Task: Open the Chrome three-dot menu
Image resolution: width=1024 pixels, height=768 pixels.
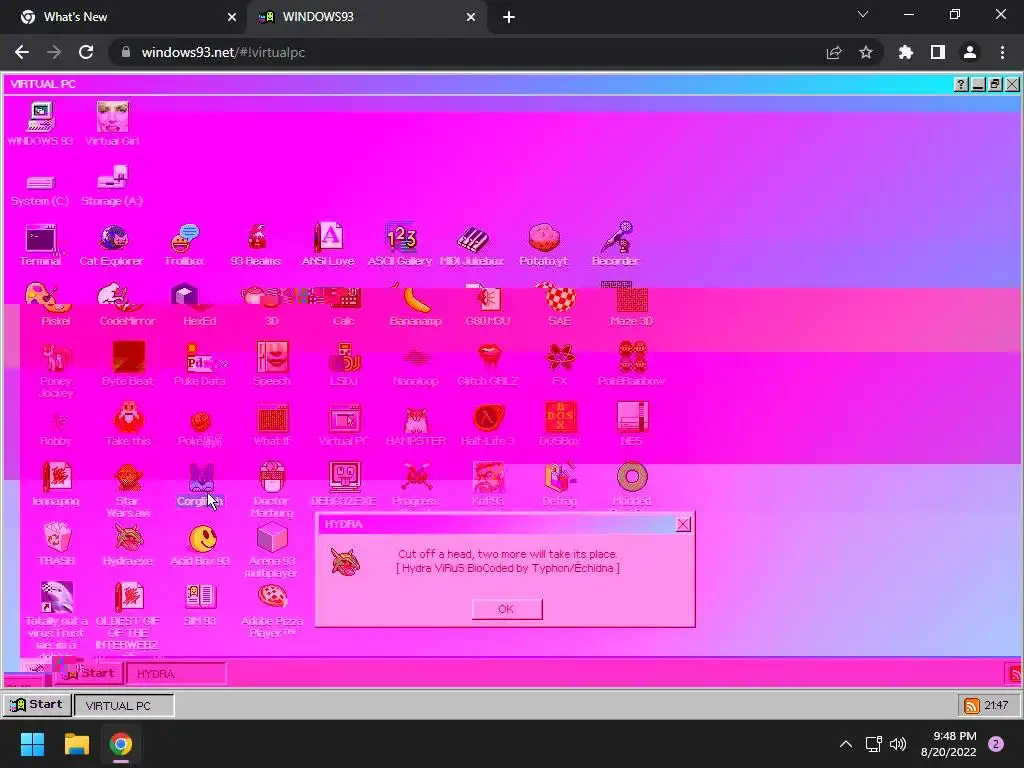Action: pos(1002,52)
